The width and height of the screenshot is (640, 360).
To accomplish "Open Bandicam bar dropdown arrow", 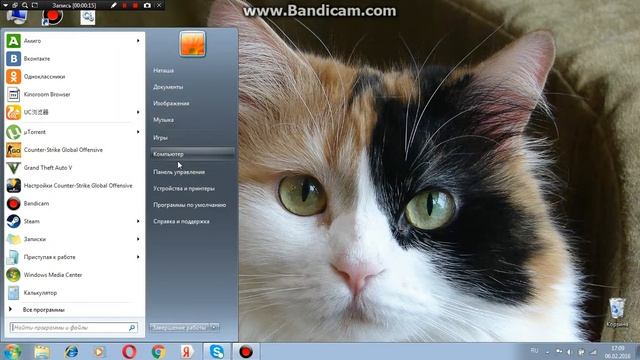I will [x=5, y=5].
